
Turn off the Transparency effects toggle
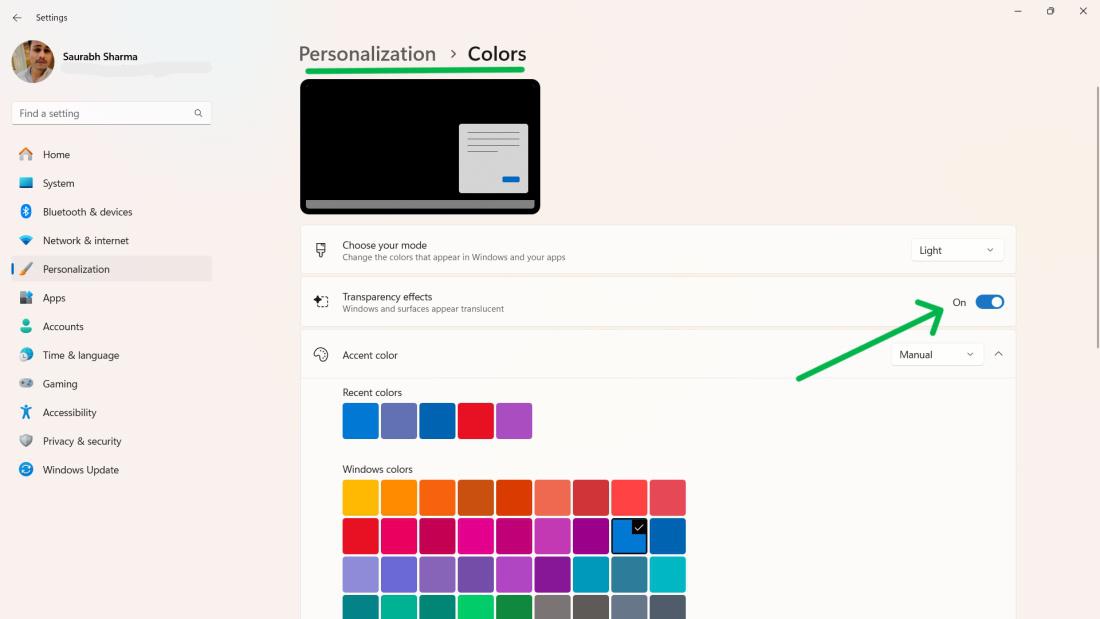pos(990,302)
